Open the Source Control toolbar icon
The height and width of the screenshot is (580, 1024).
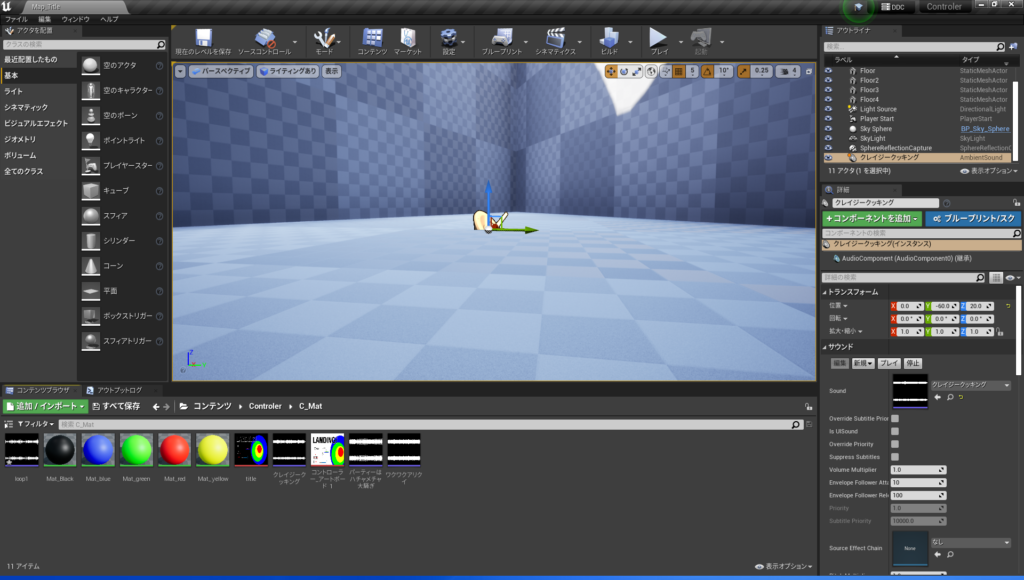264,39
